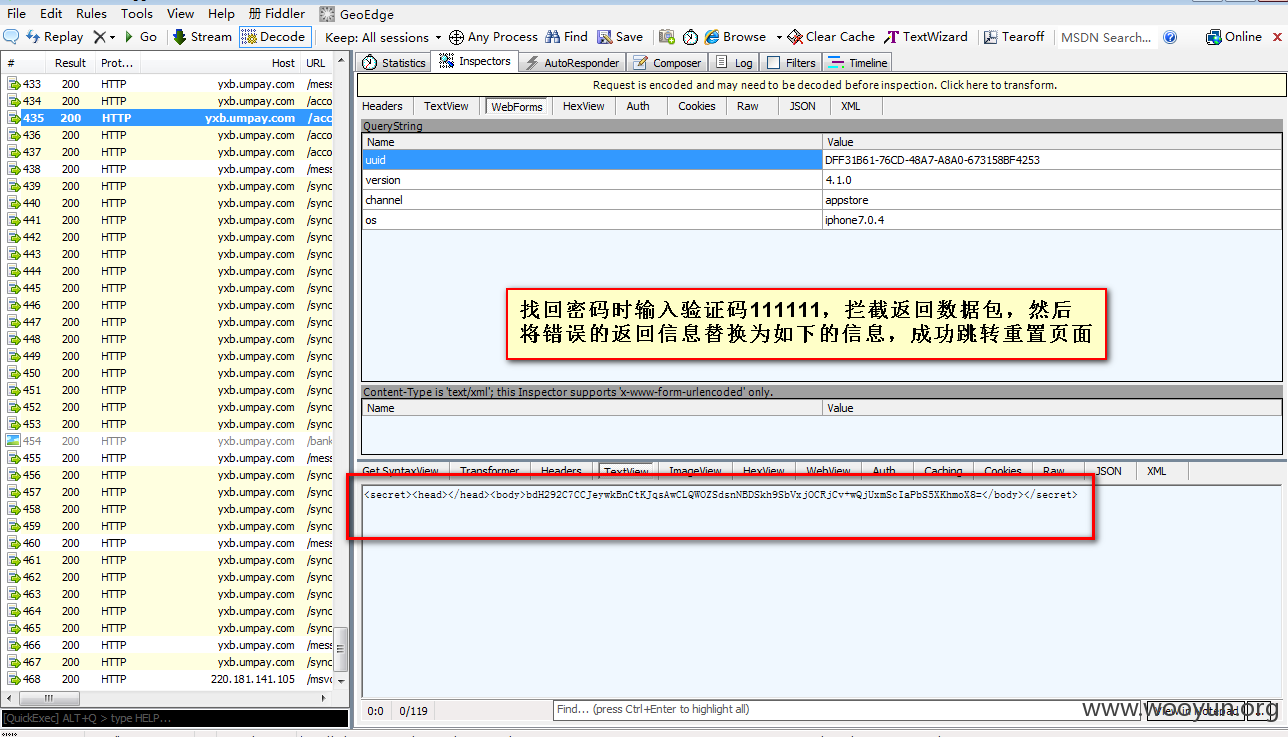This screenshot has height=737, width=1288.
Task: Select session 435 in the list
Action: tap(169, 118)
